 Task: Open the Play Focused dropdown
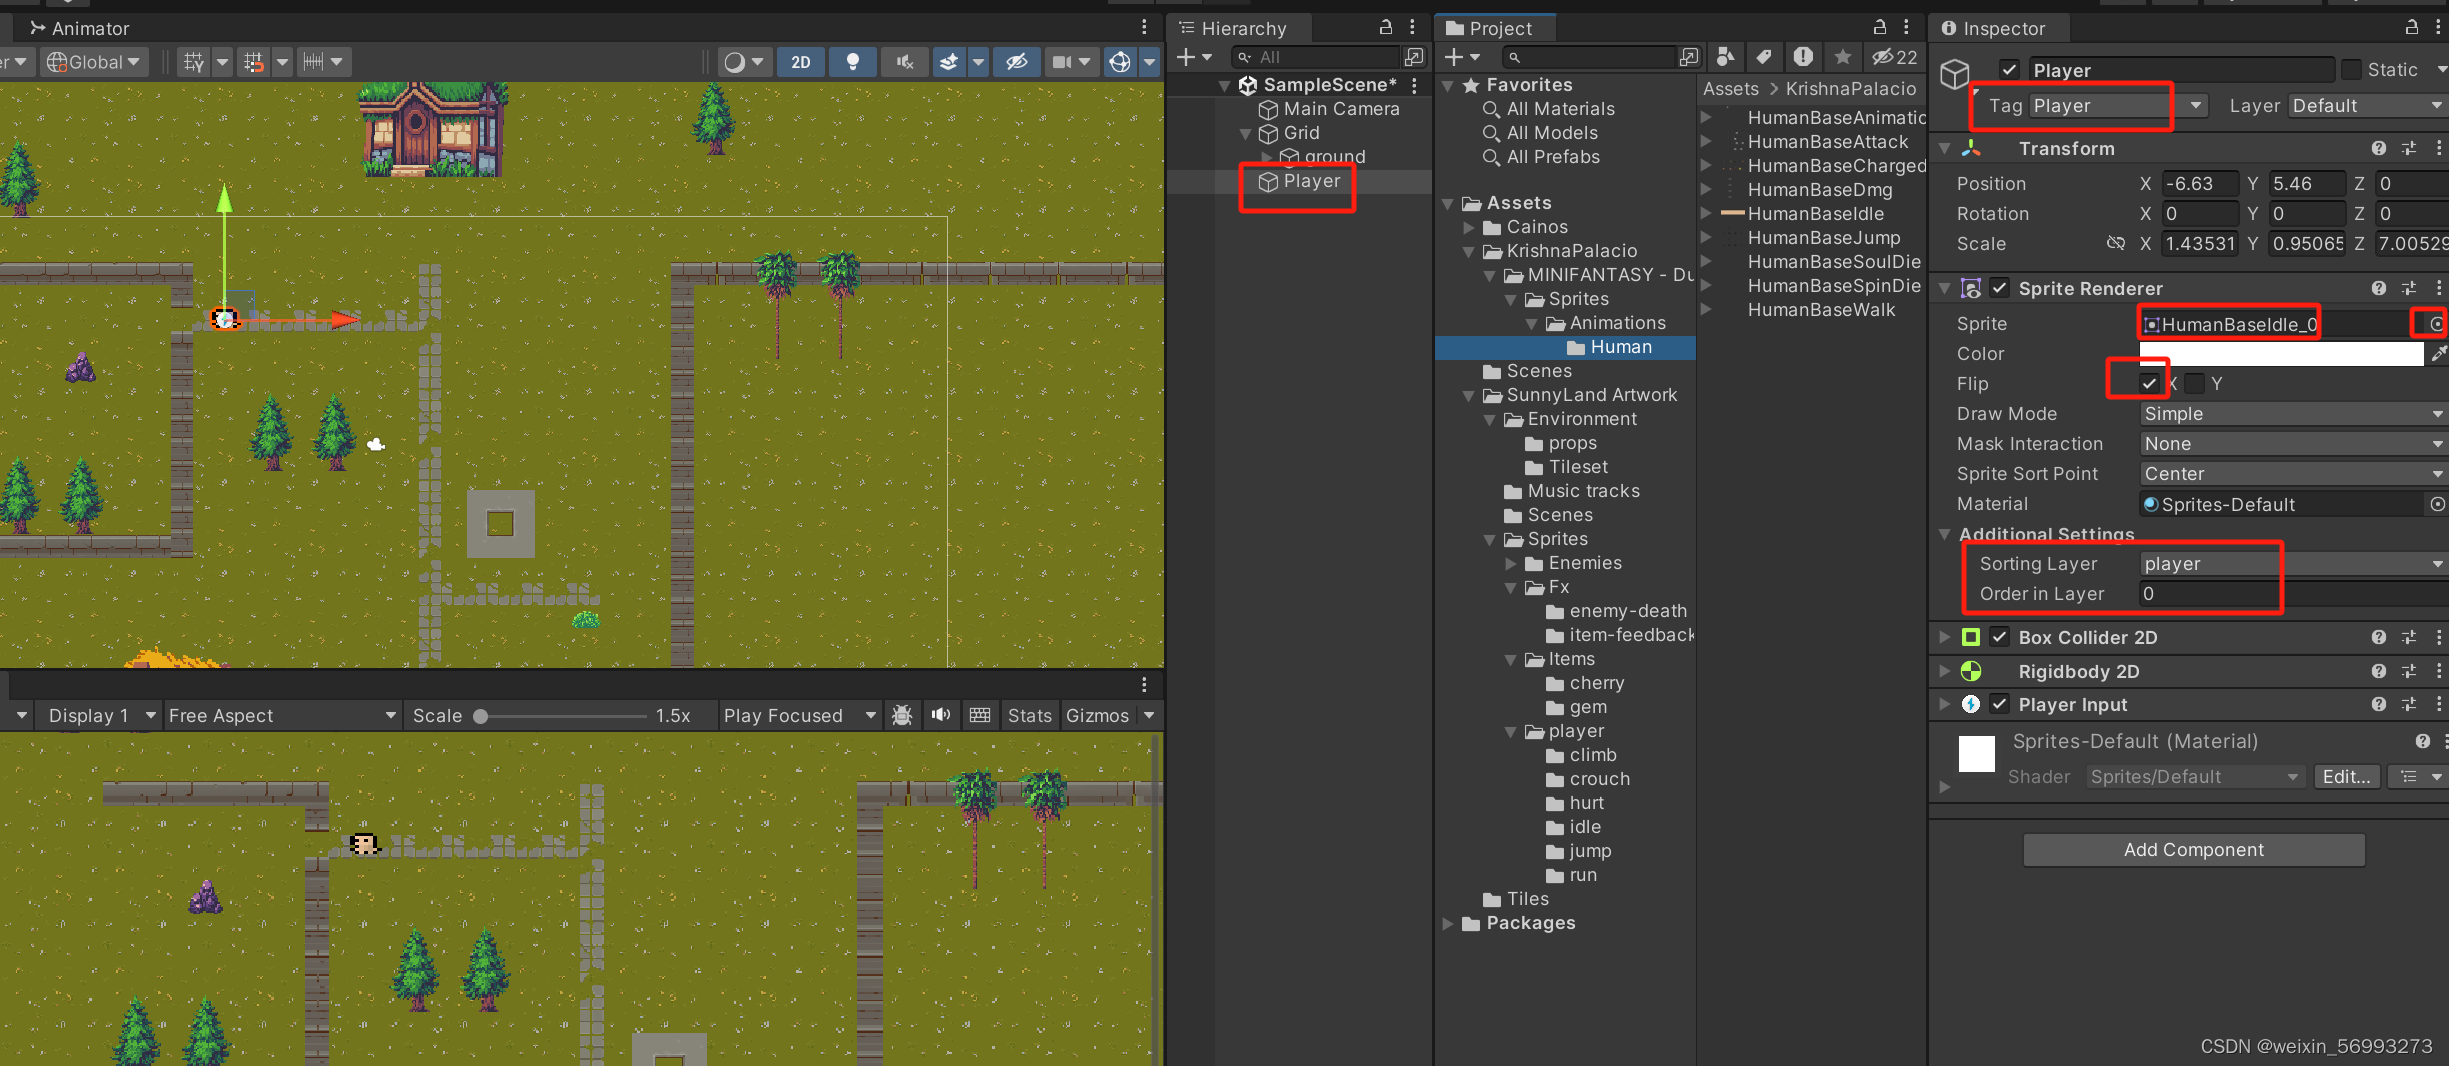click(800, 716)
